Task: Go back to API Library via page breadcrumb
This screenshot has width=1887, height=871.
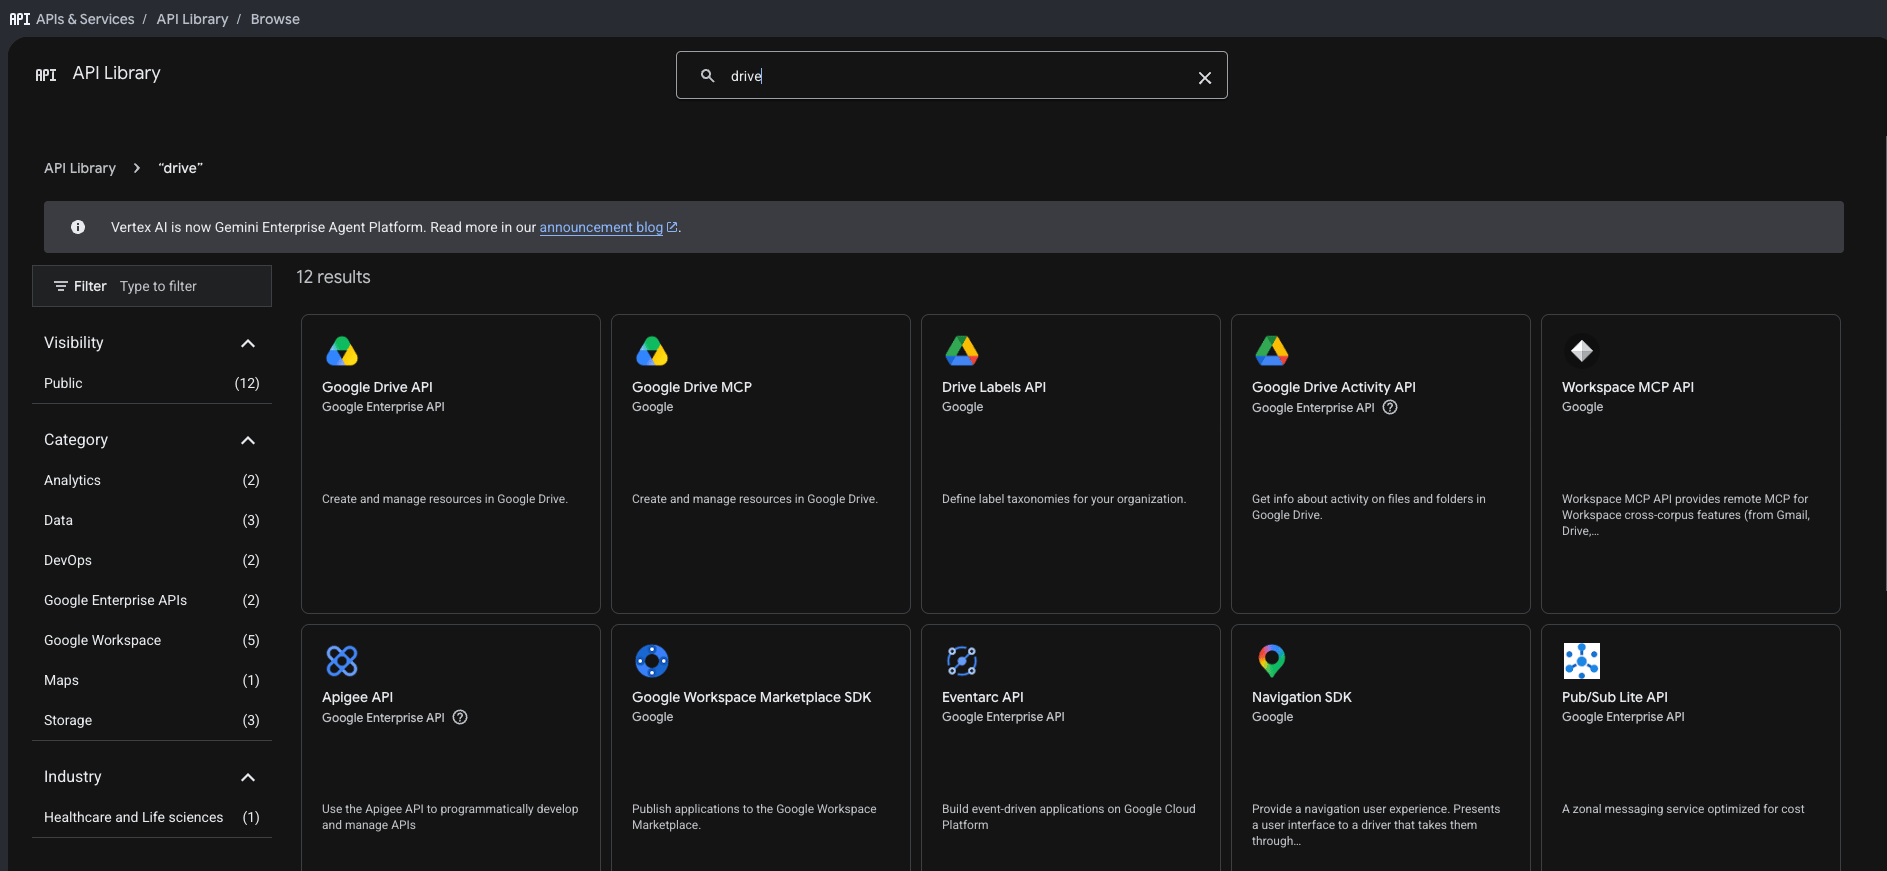Action: point(80,168)
